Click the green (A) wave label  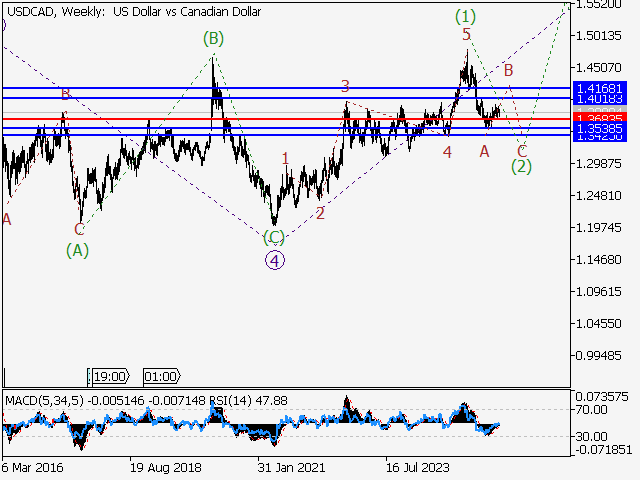(78, 250)
